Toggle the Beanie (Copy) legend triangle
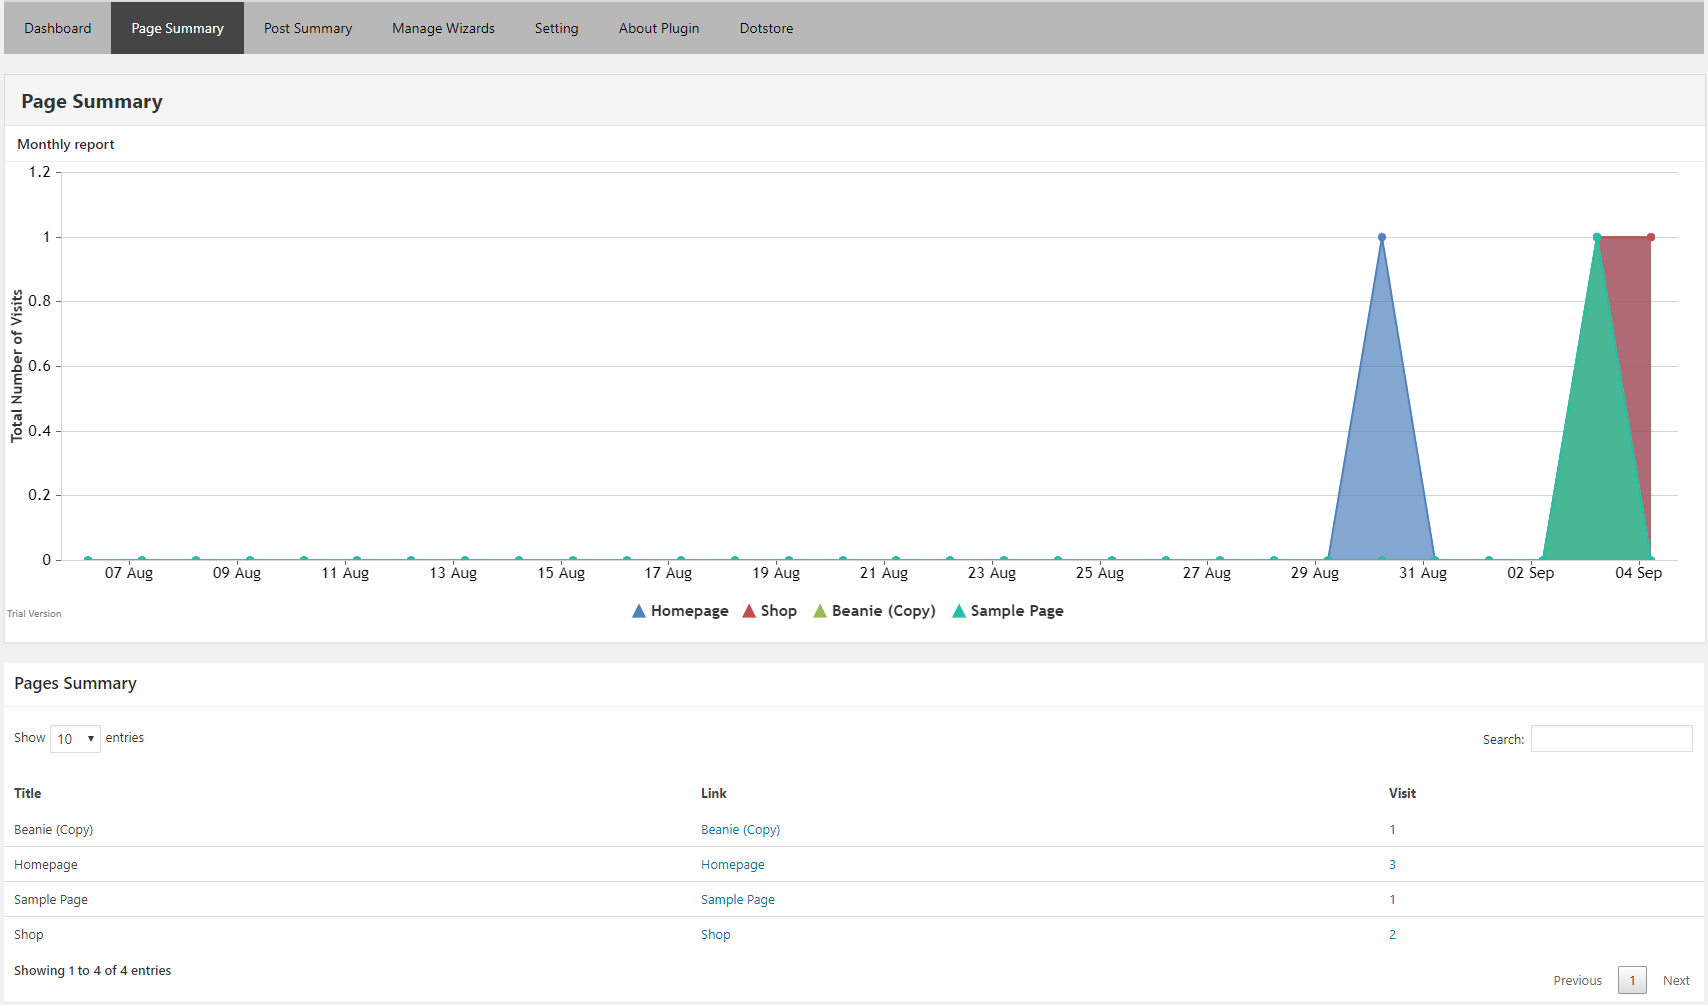The image size is (1708, 1005). (820, 611)
